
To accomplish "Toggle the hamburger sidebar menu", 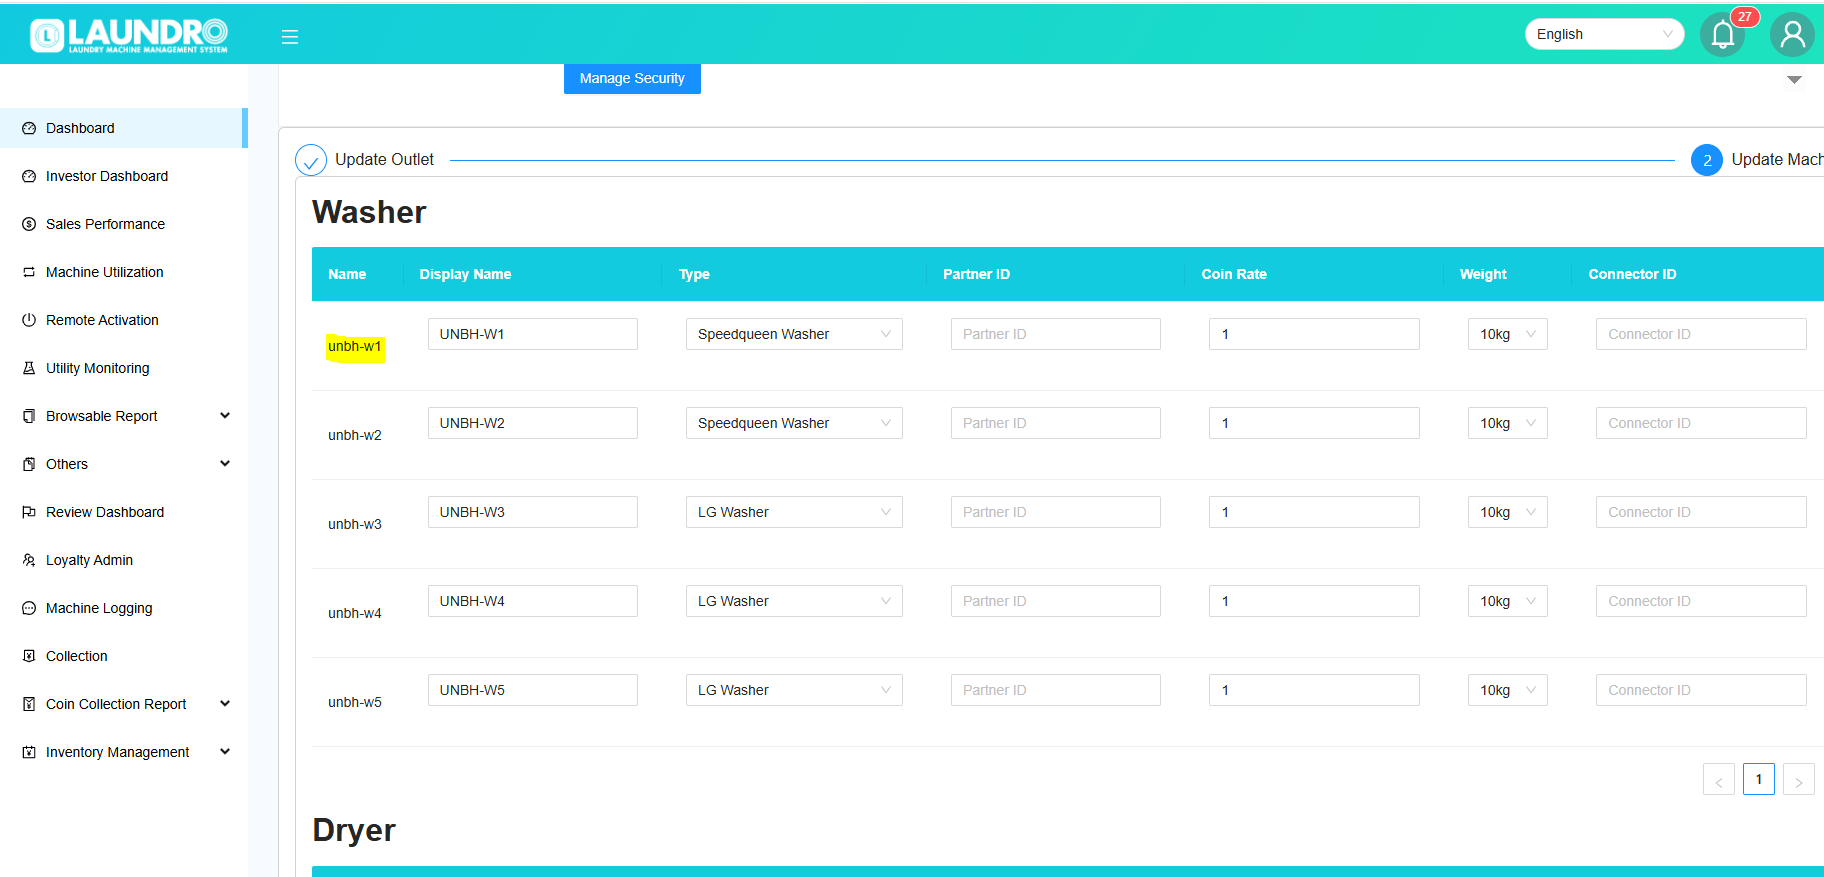I will point(290,37).
